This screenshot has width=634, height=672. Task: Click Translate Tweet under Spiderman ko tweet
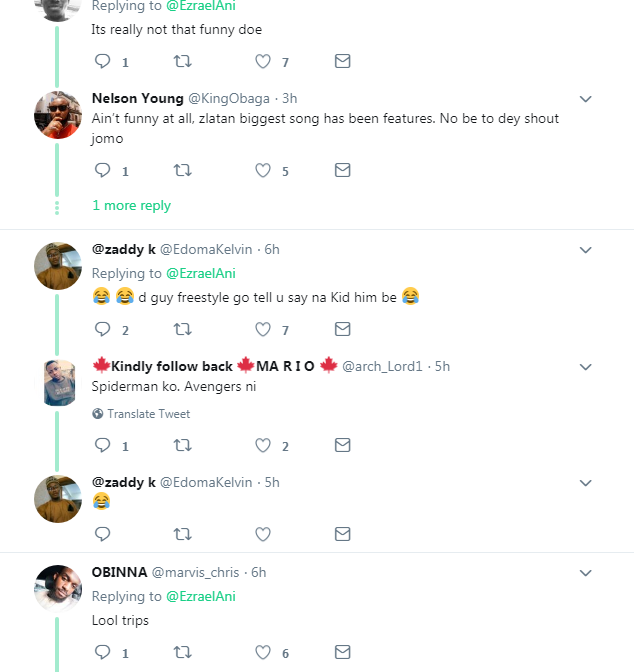point(148,414)
